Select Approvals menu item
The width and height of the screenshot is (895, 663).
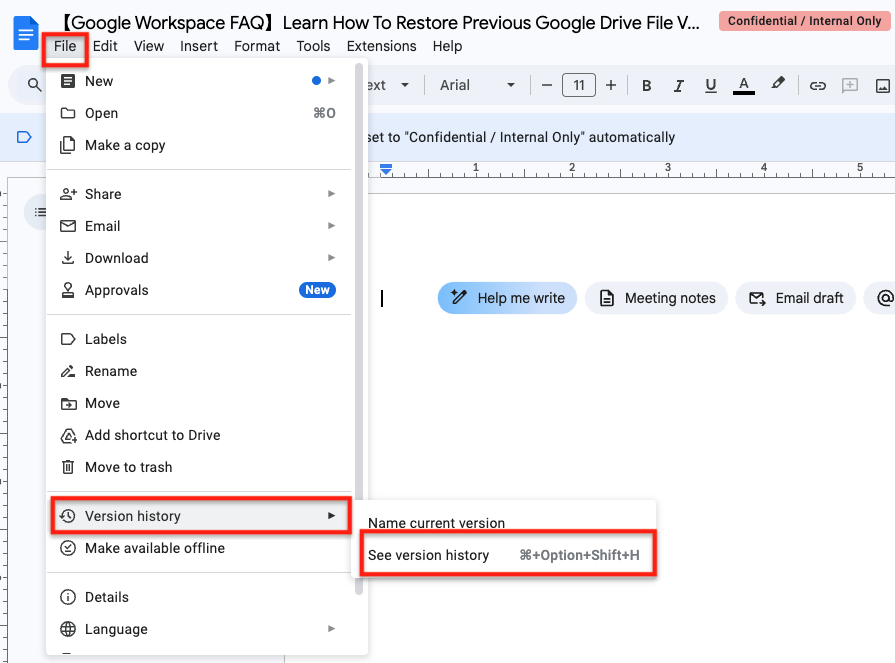pyautogui.click(x=199, y=290)
